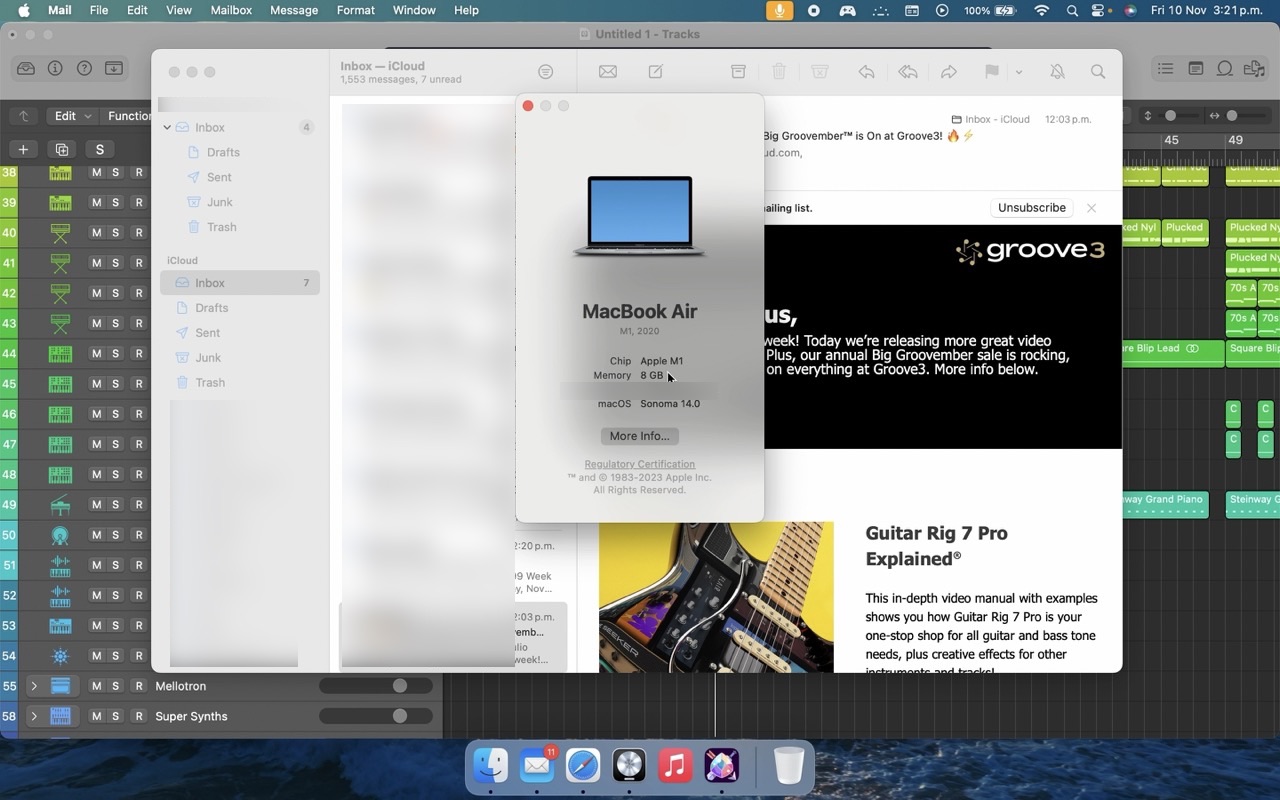Open Logic Pro Library inbox-tray icon
The height and width of the screenshot is (800, 1280).
(26, 68)
